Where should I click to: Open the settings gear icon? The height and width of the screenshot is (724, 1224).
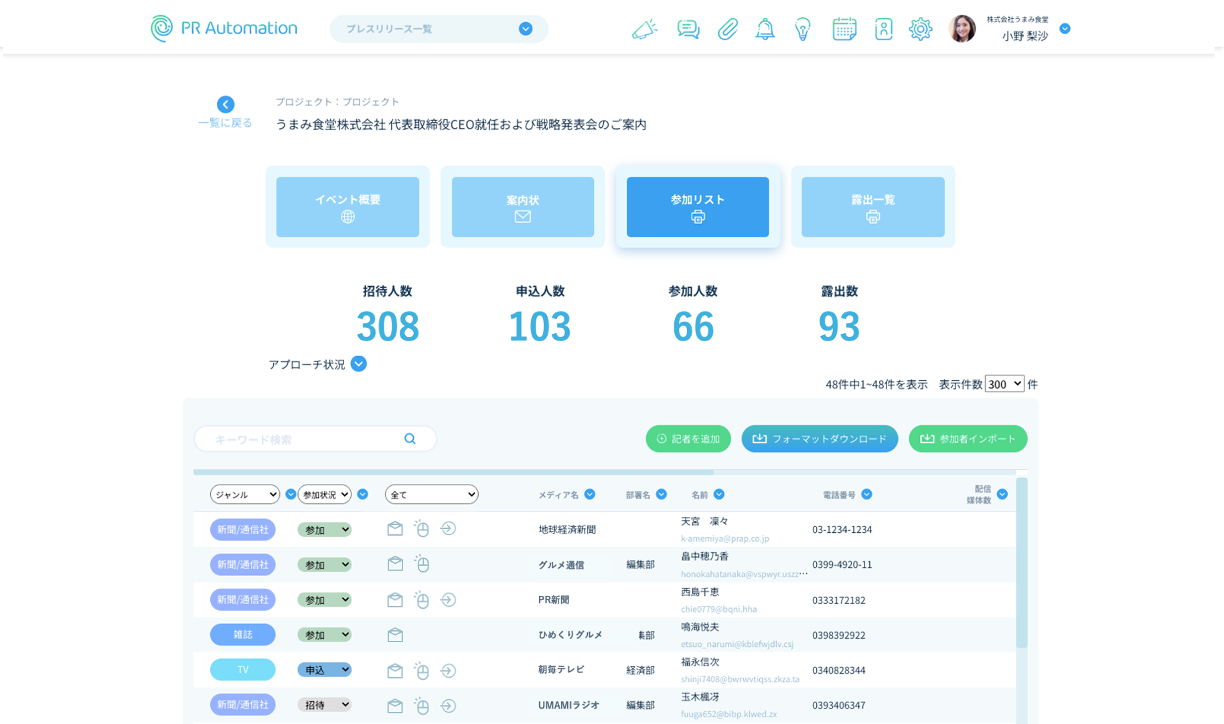pos(920,29)
